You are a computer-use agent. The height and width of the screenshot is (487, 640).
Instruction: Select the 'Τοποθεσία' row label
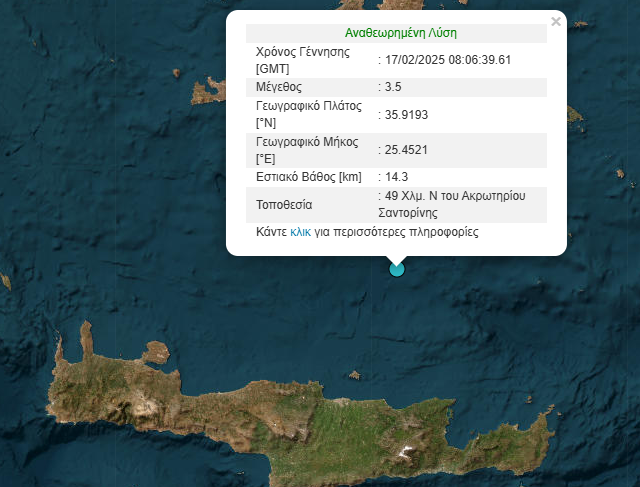[284, 205]
